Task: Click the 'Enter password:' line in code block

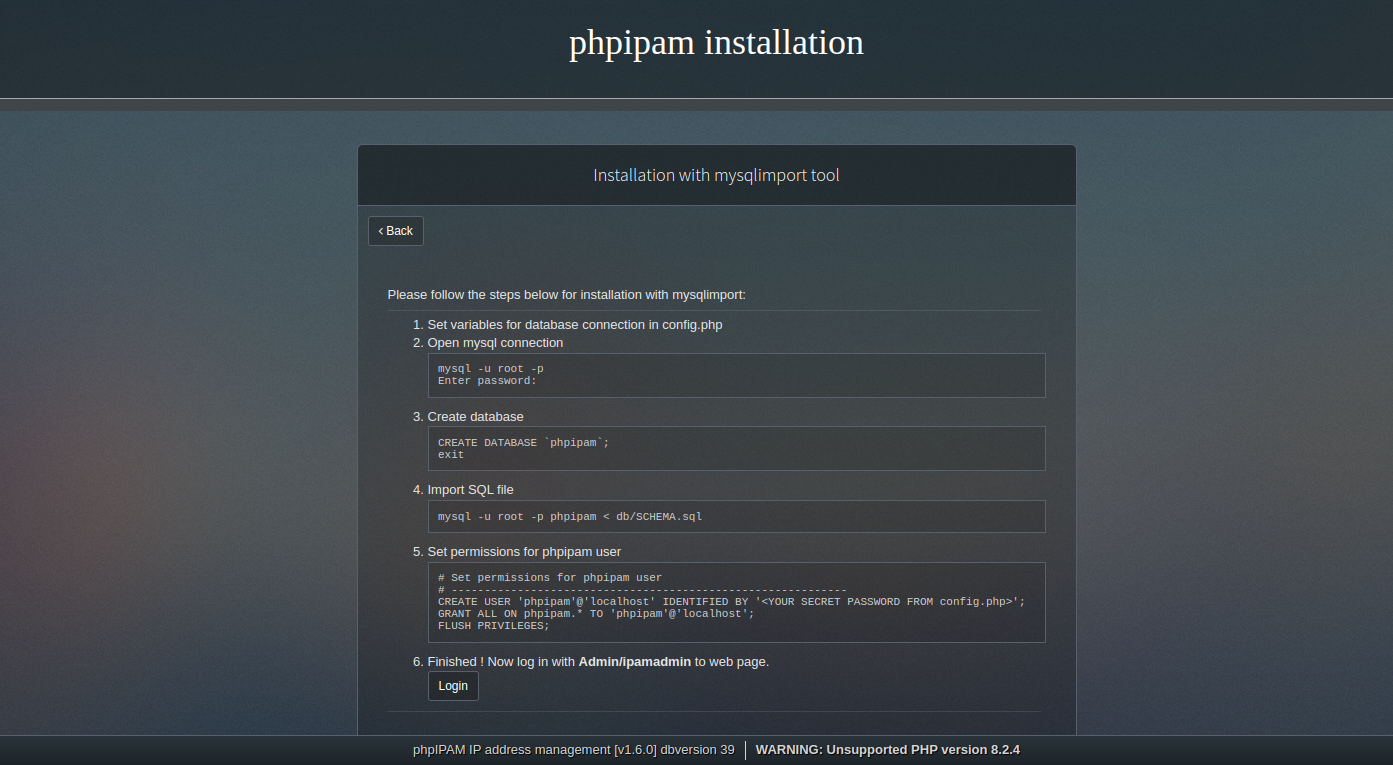Action: [x=487, y=381]
